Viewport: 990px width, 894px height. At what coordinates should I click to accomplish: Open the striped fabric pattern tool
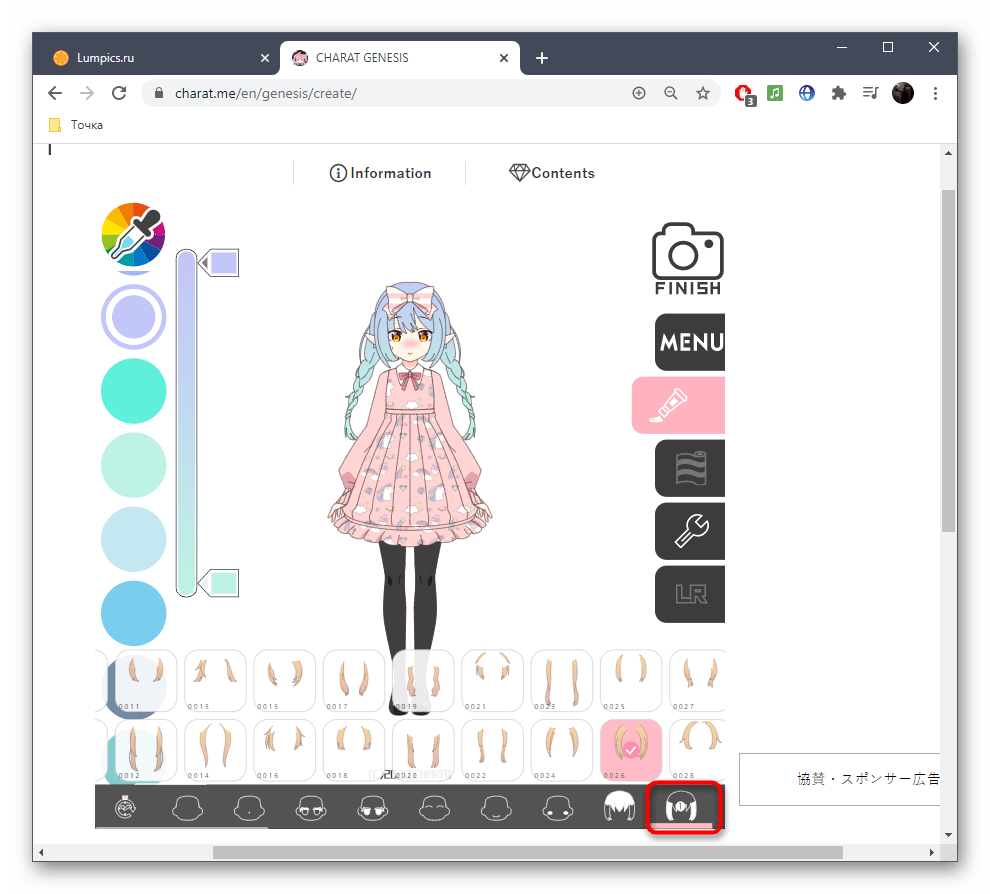tap(690, 468)
